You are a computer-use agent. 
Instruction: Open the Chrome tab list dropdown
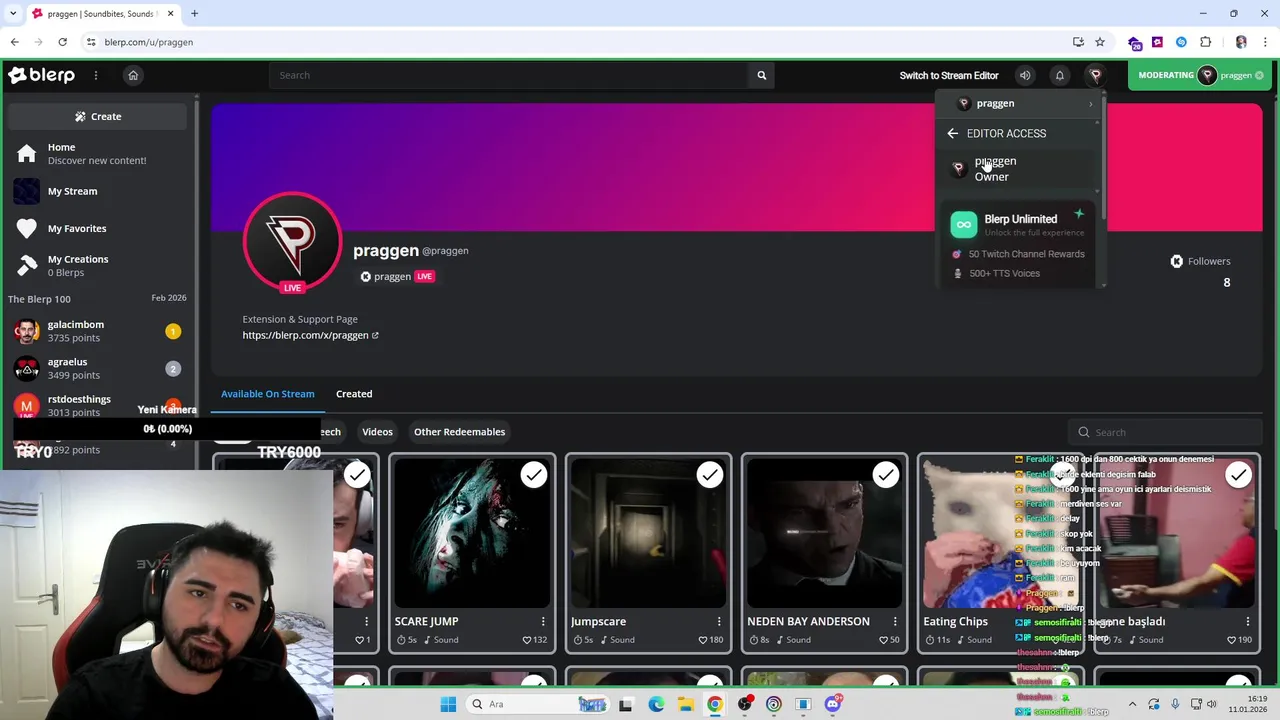pos(13,14)
